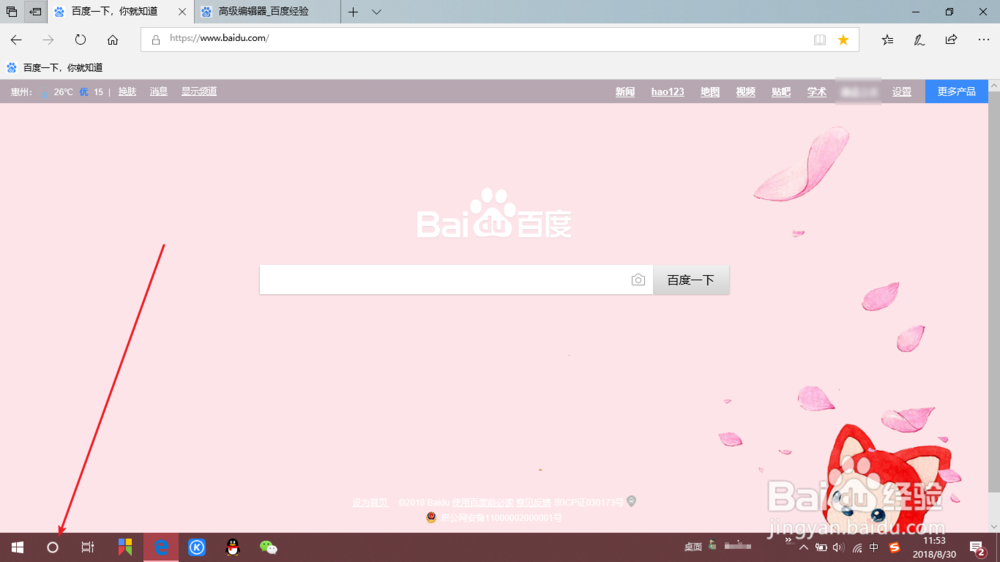
Task: Click the lock icon in address bar
Action: (x=156, y=40)
